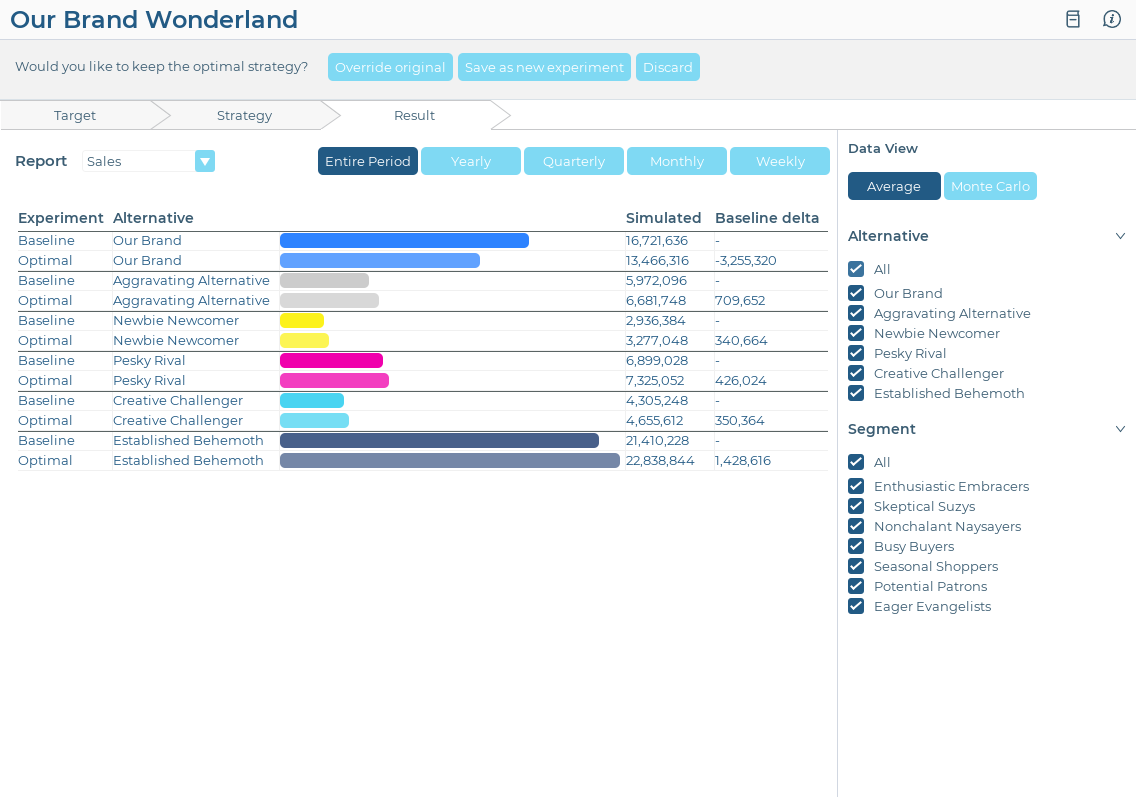Switch Data View to Monte Carlo
Viewport: 1136px width, 797px height.
[990, 185]
